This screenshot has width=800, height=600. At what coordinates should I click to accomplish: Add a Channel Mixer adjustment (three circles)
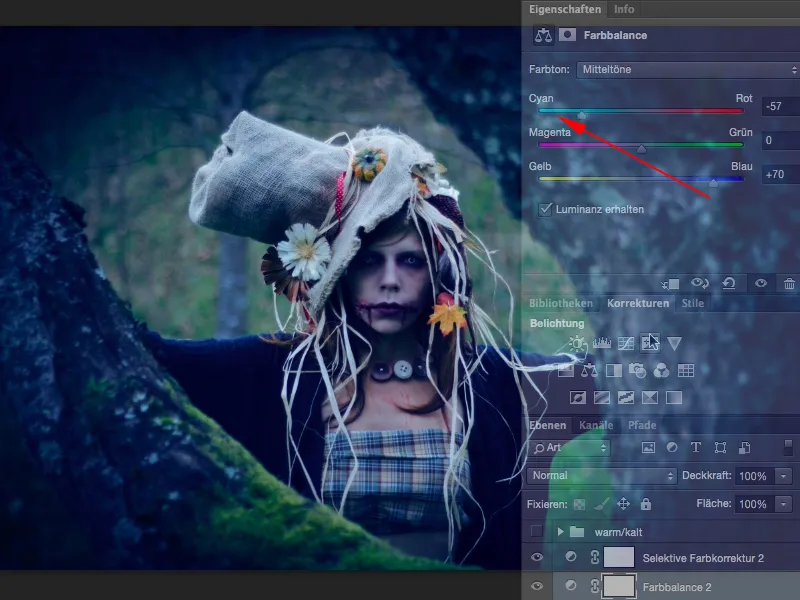(661, 370)
